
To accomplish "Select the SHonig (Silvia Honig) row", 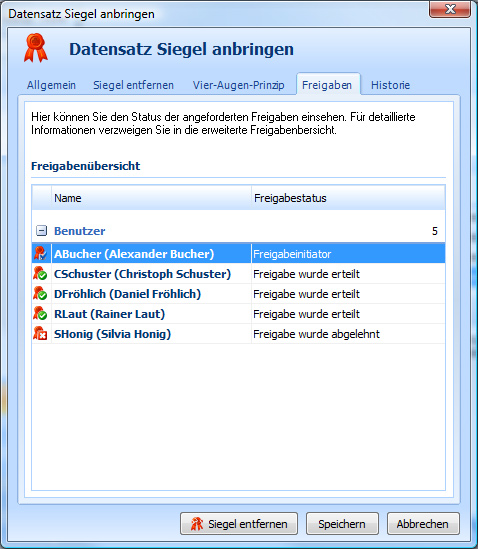I will (238, 334).
